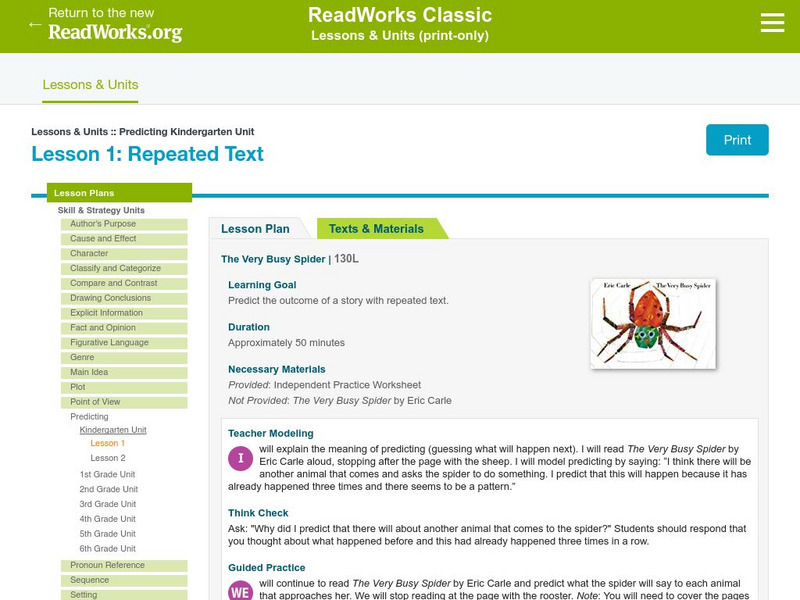The image size is (800, 600).
Task: Select Lesson 2 in the sidebar
Action: click(108, 458)
